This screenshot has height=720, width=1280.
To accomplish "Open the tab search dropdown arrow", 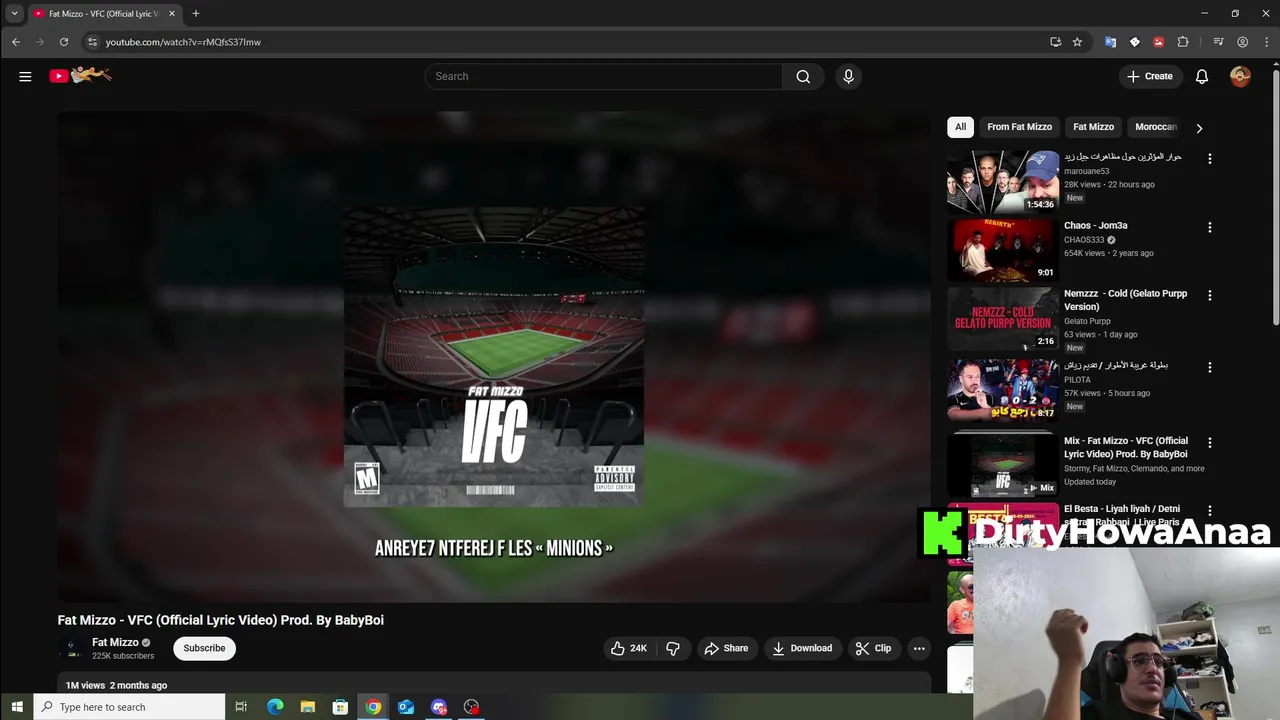I will click(x=14, y=13).
